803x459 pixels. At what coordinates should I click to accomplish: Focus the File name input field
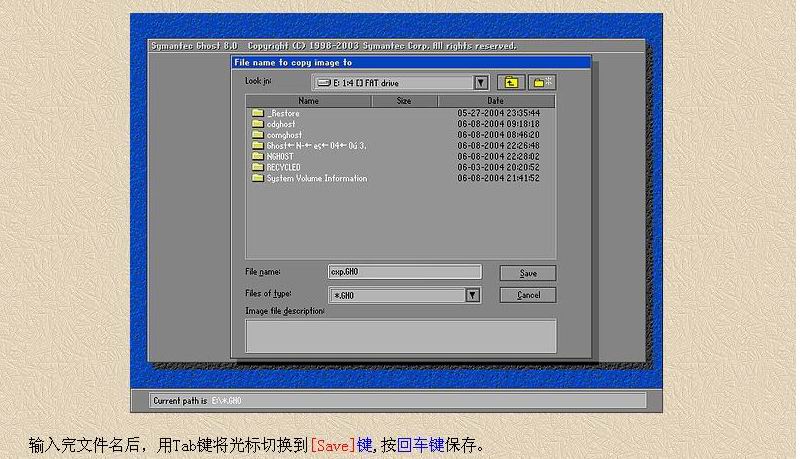(x=405, y=272)
